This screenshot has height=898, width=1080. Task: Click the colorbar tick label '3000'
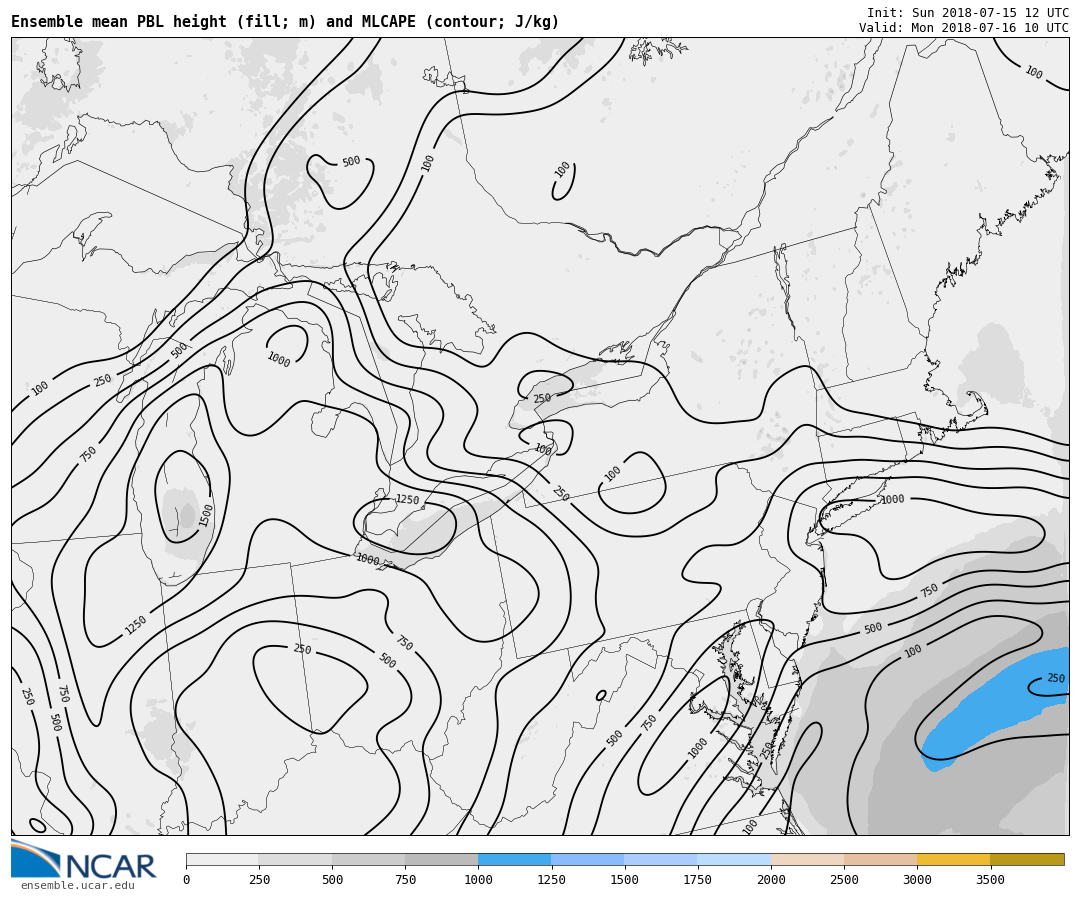(x=917, y=879)
